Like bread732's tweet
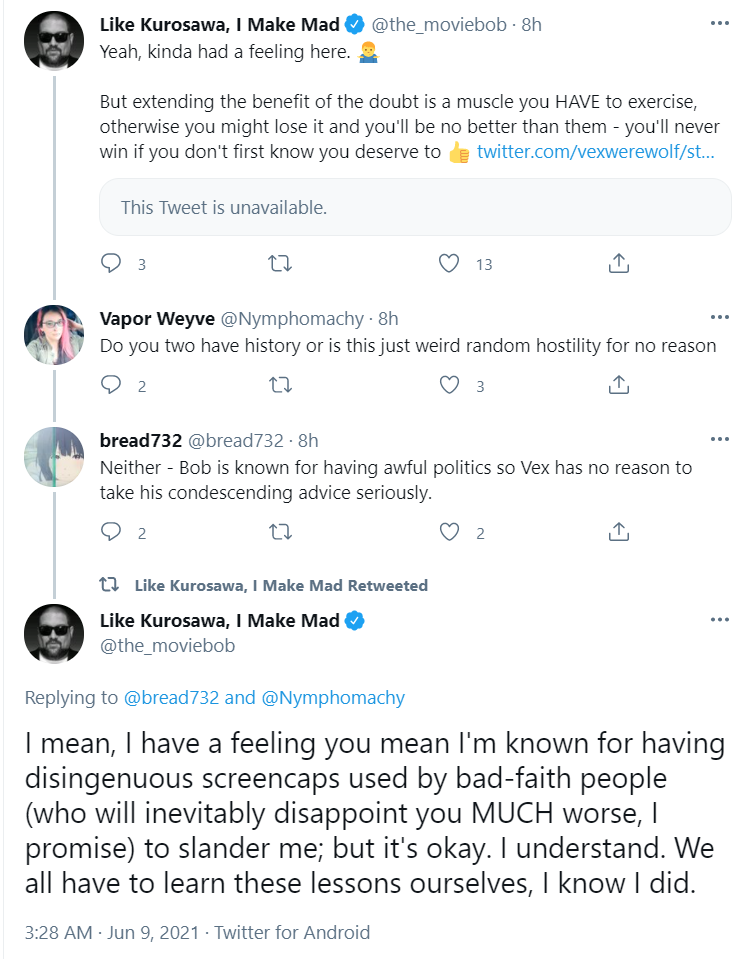The height and width of the screenshot is (959, 747). tap(449, 532)
